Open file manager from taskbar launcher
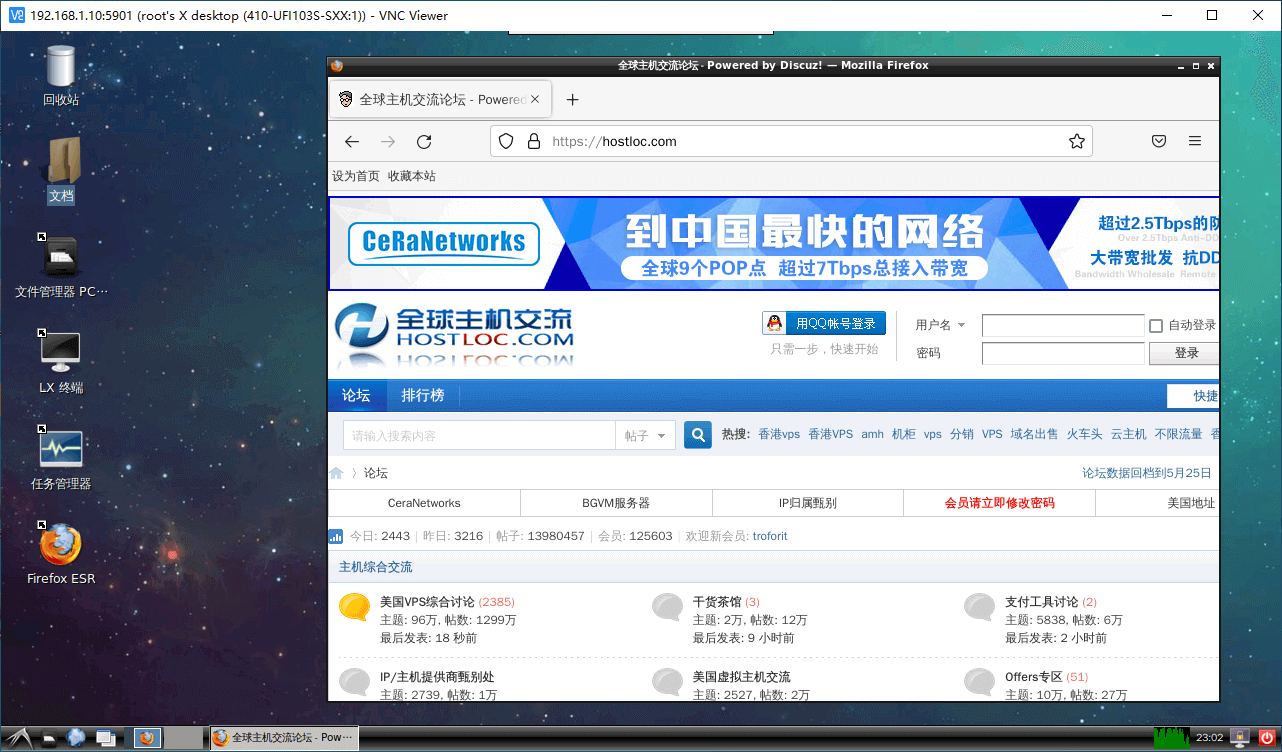 coord(49,739)
